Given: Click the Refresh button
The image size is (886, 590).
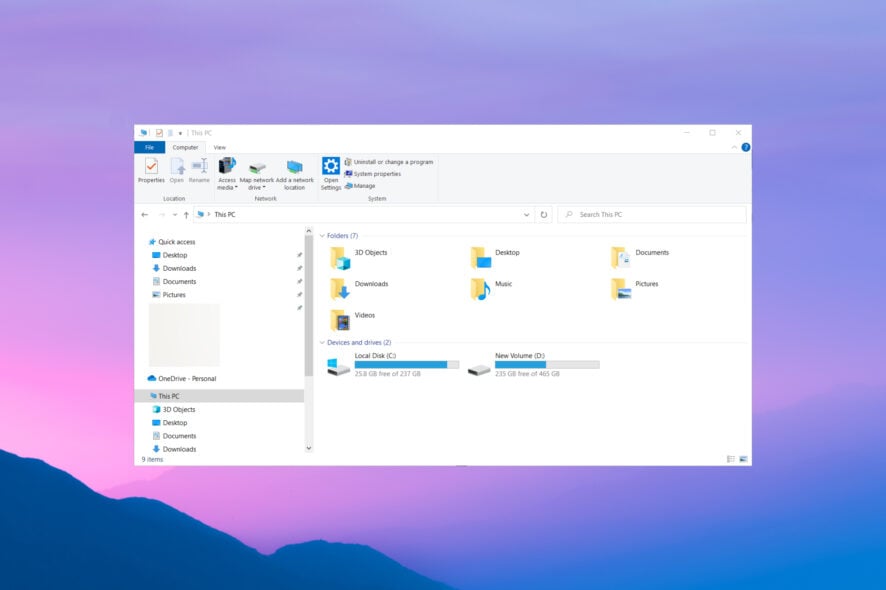Looking at the screenshot, I should pyautogui.click(x=544, y=215).
